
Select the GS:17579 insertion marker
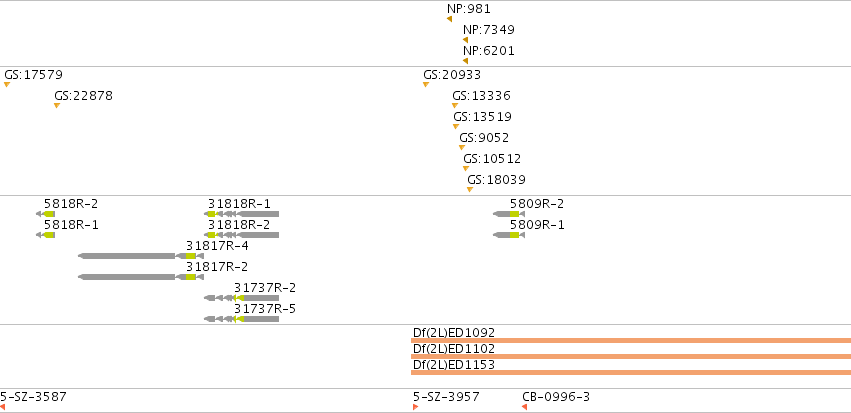point(7,85)
